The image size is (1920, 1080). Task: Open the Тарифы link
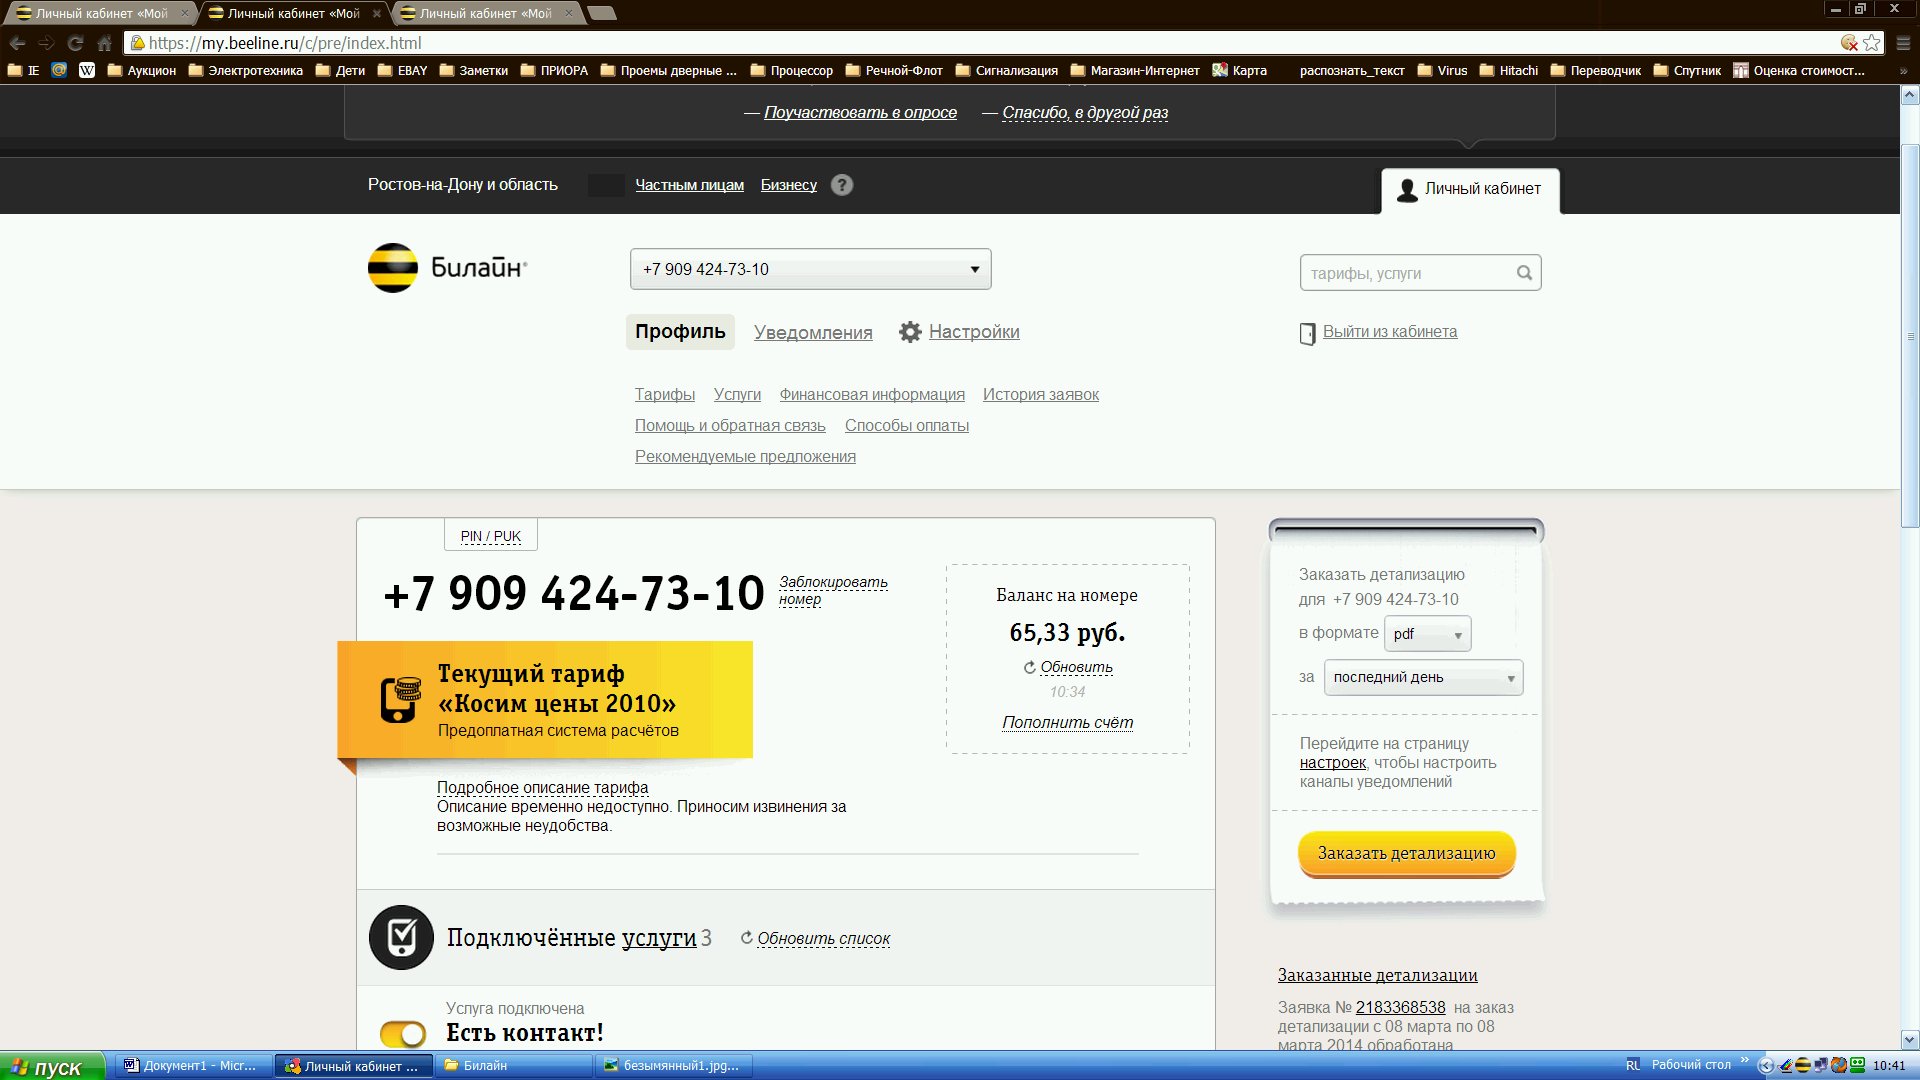pos(665,394)
